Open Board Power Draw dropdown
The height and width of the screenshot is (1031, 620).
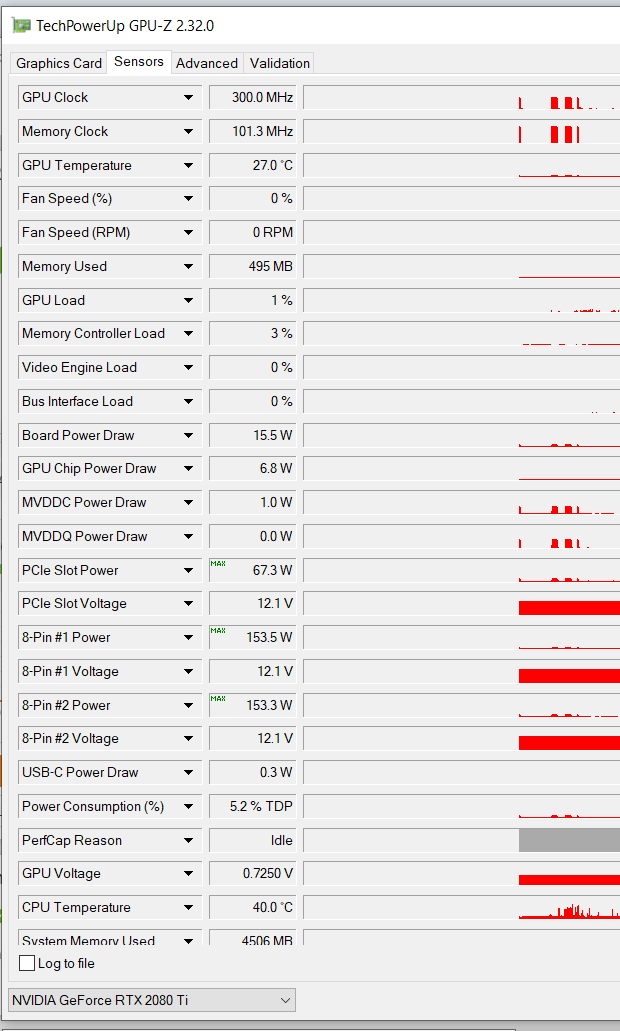(x=188, y=435)
